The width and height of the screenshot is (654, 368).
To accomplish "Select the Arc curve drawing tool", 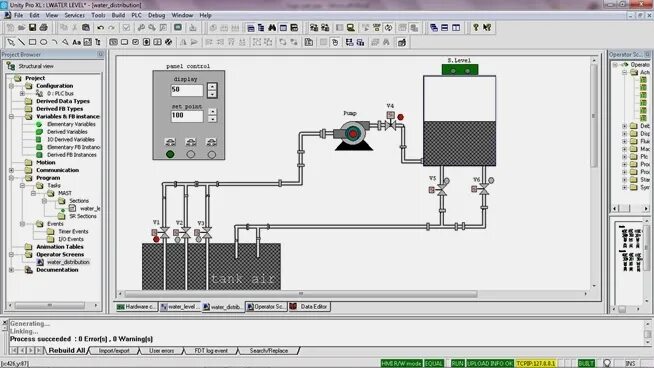I will point(54,42).
